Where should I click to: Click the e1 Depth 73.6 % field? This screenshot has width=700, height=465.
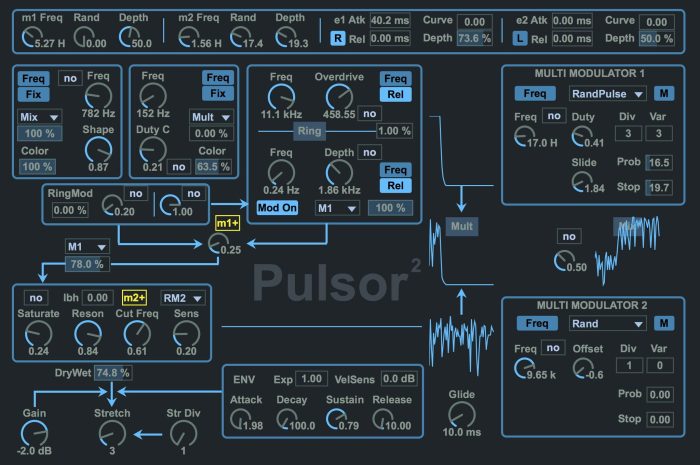[x=474, y=38]
